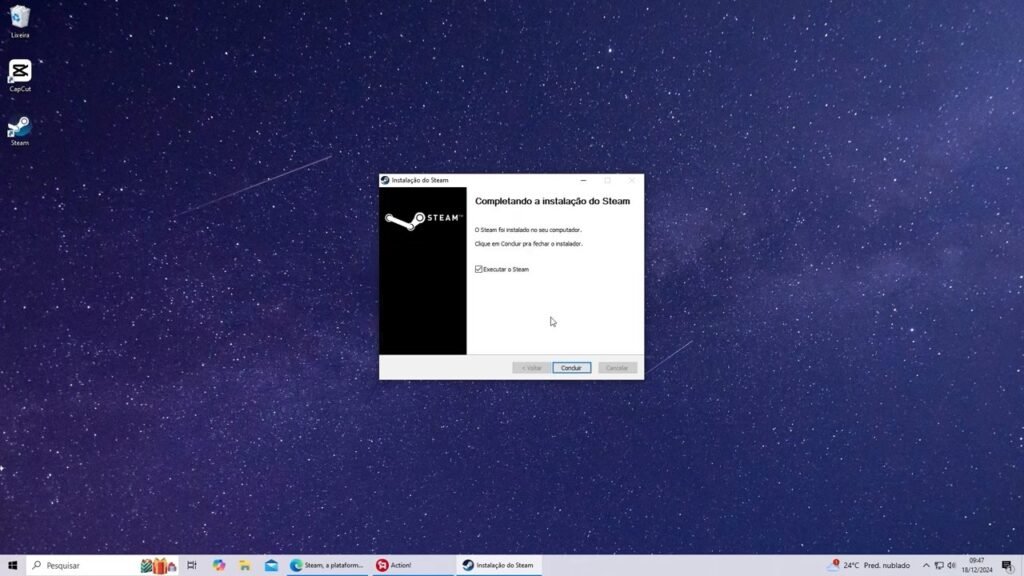Focus the Pesquisar taskbar search box
Image resolution: width=1024 pixels, height=576 pixels.
point(102,566)
